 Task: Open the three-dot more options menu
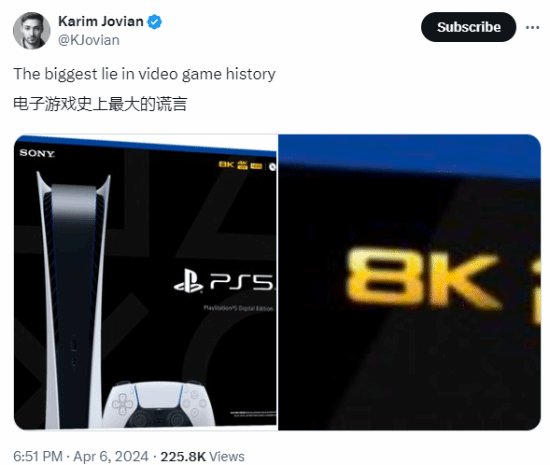click(532, 27)
